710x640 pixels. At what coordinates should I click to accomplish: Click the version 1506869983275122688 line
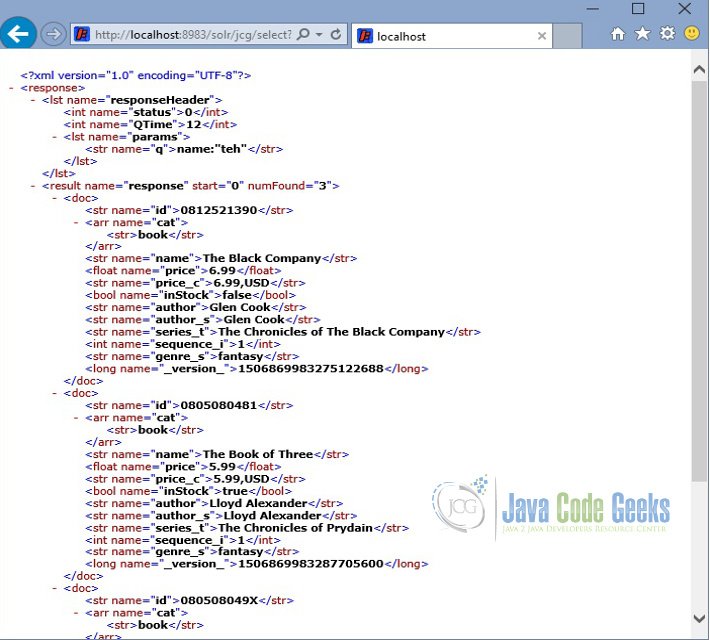pyautogui.click(x=257, y=369)
